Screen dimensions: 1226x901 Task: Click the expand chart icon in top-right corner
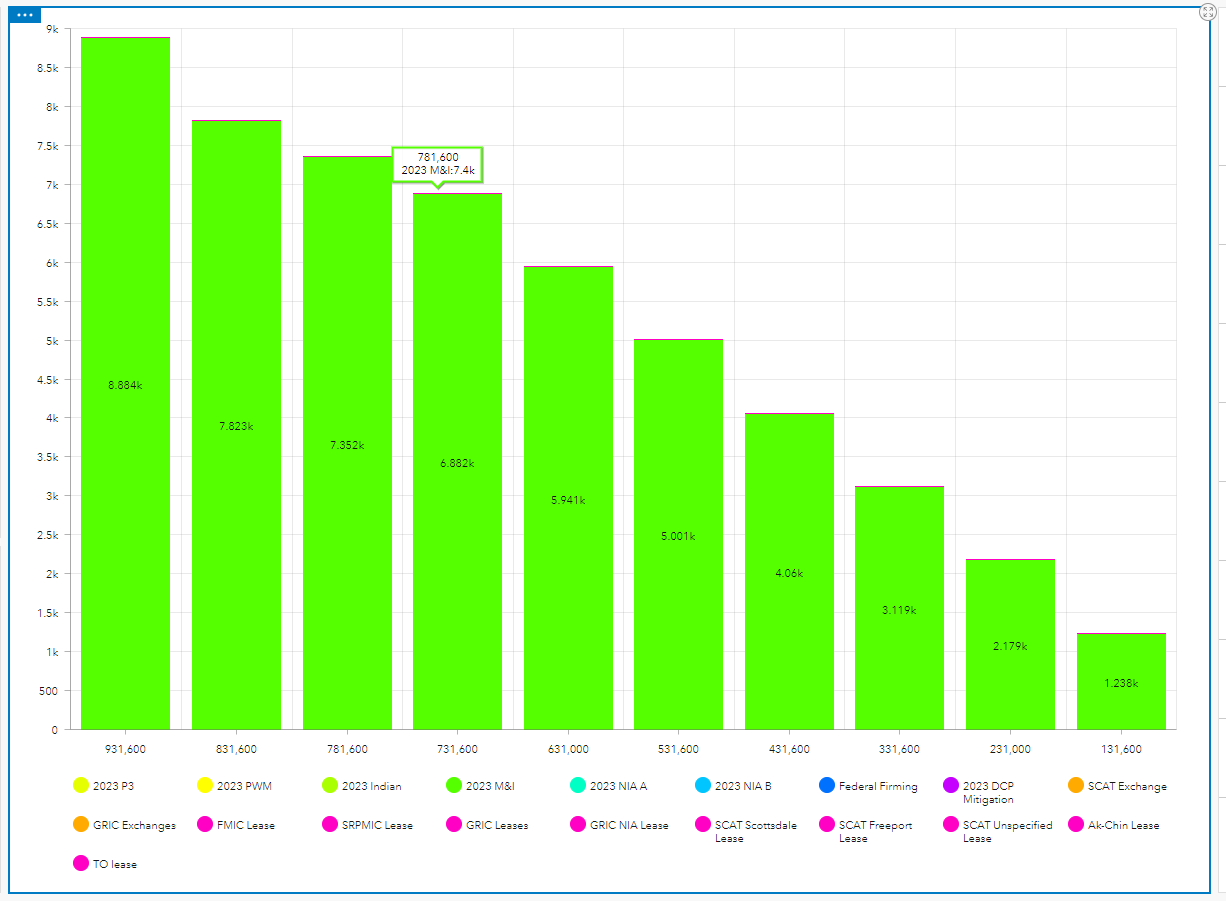(x=1207, y=10)
